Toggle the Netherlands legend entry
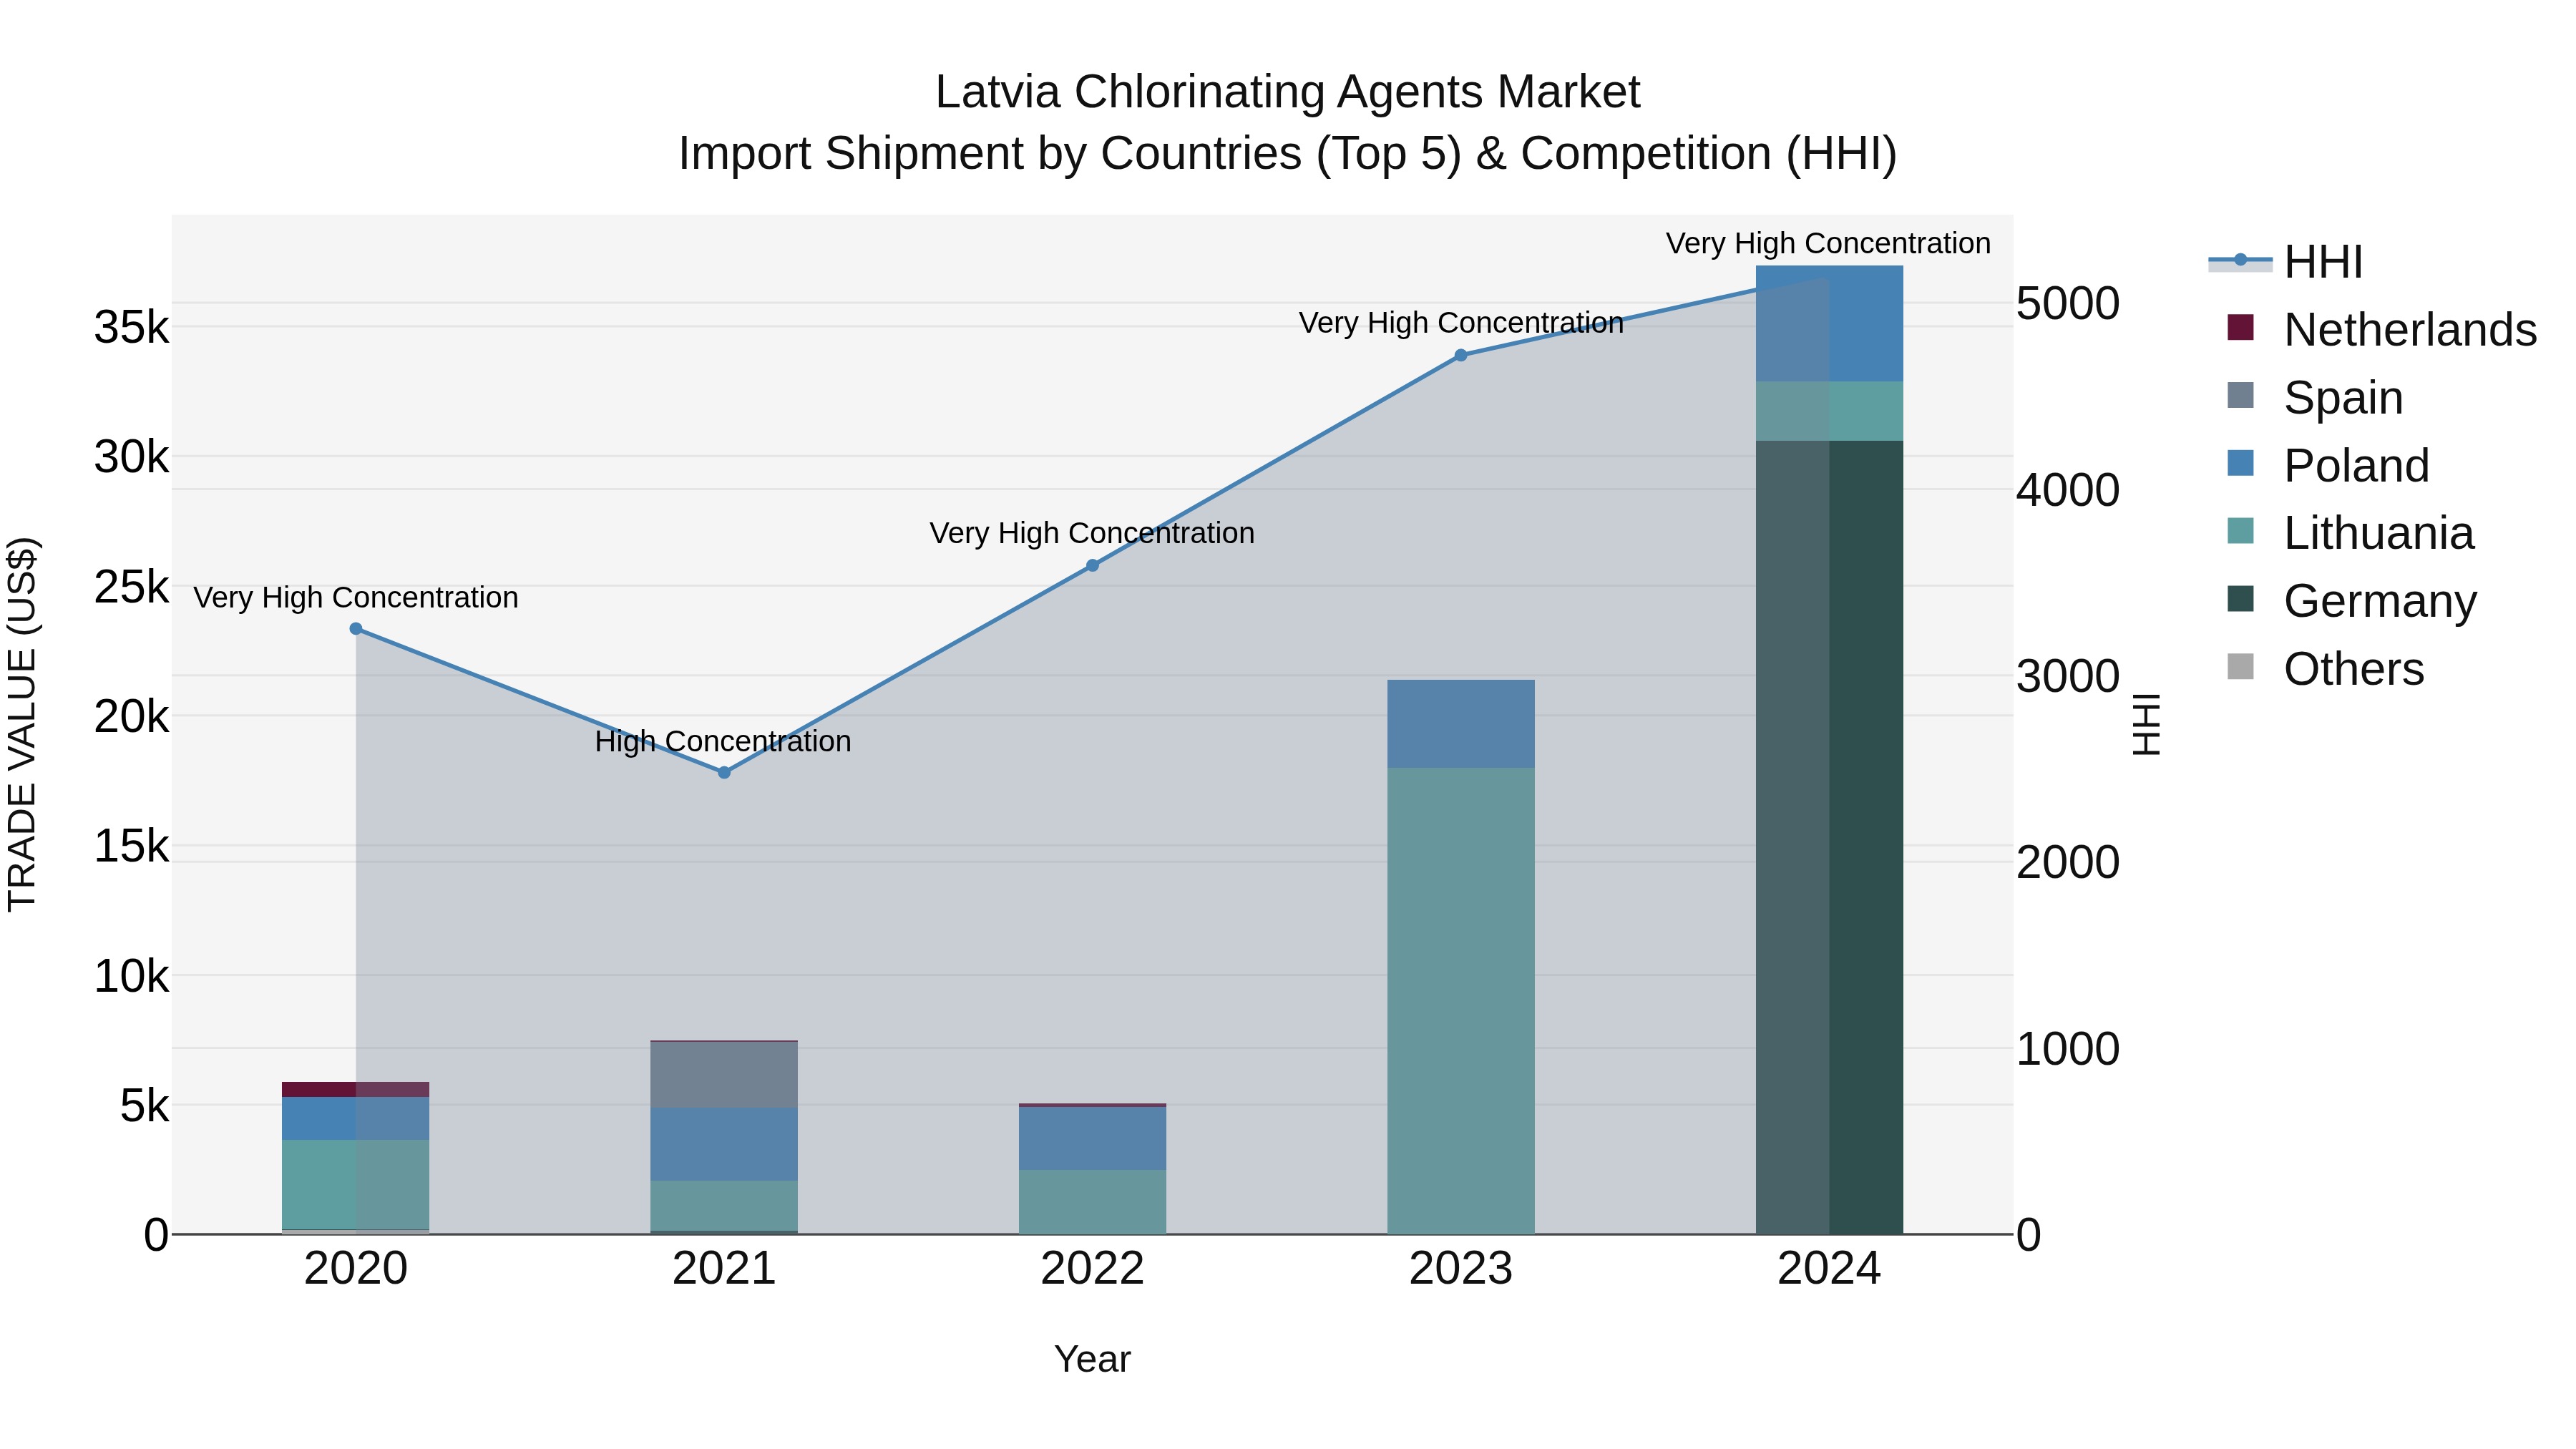This screenshot has width=2576, height=1449. (2381, 329)
